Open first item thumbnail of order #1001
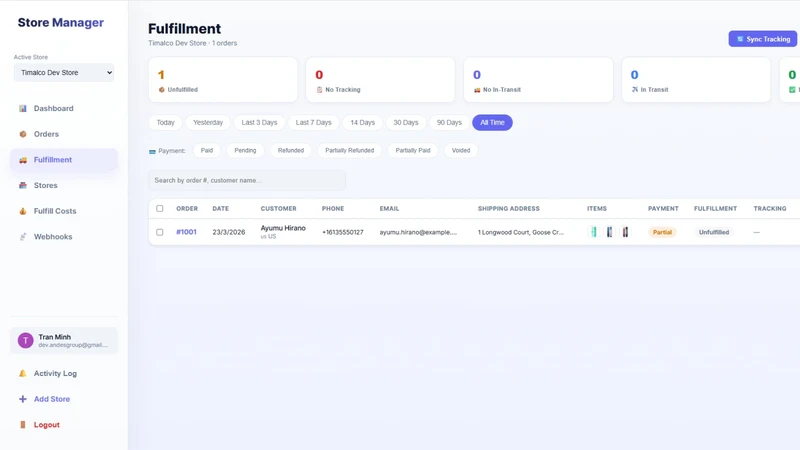The height and width of the screenshot is (450, 800). coord(593,232)
